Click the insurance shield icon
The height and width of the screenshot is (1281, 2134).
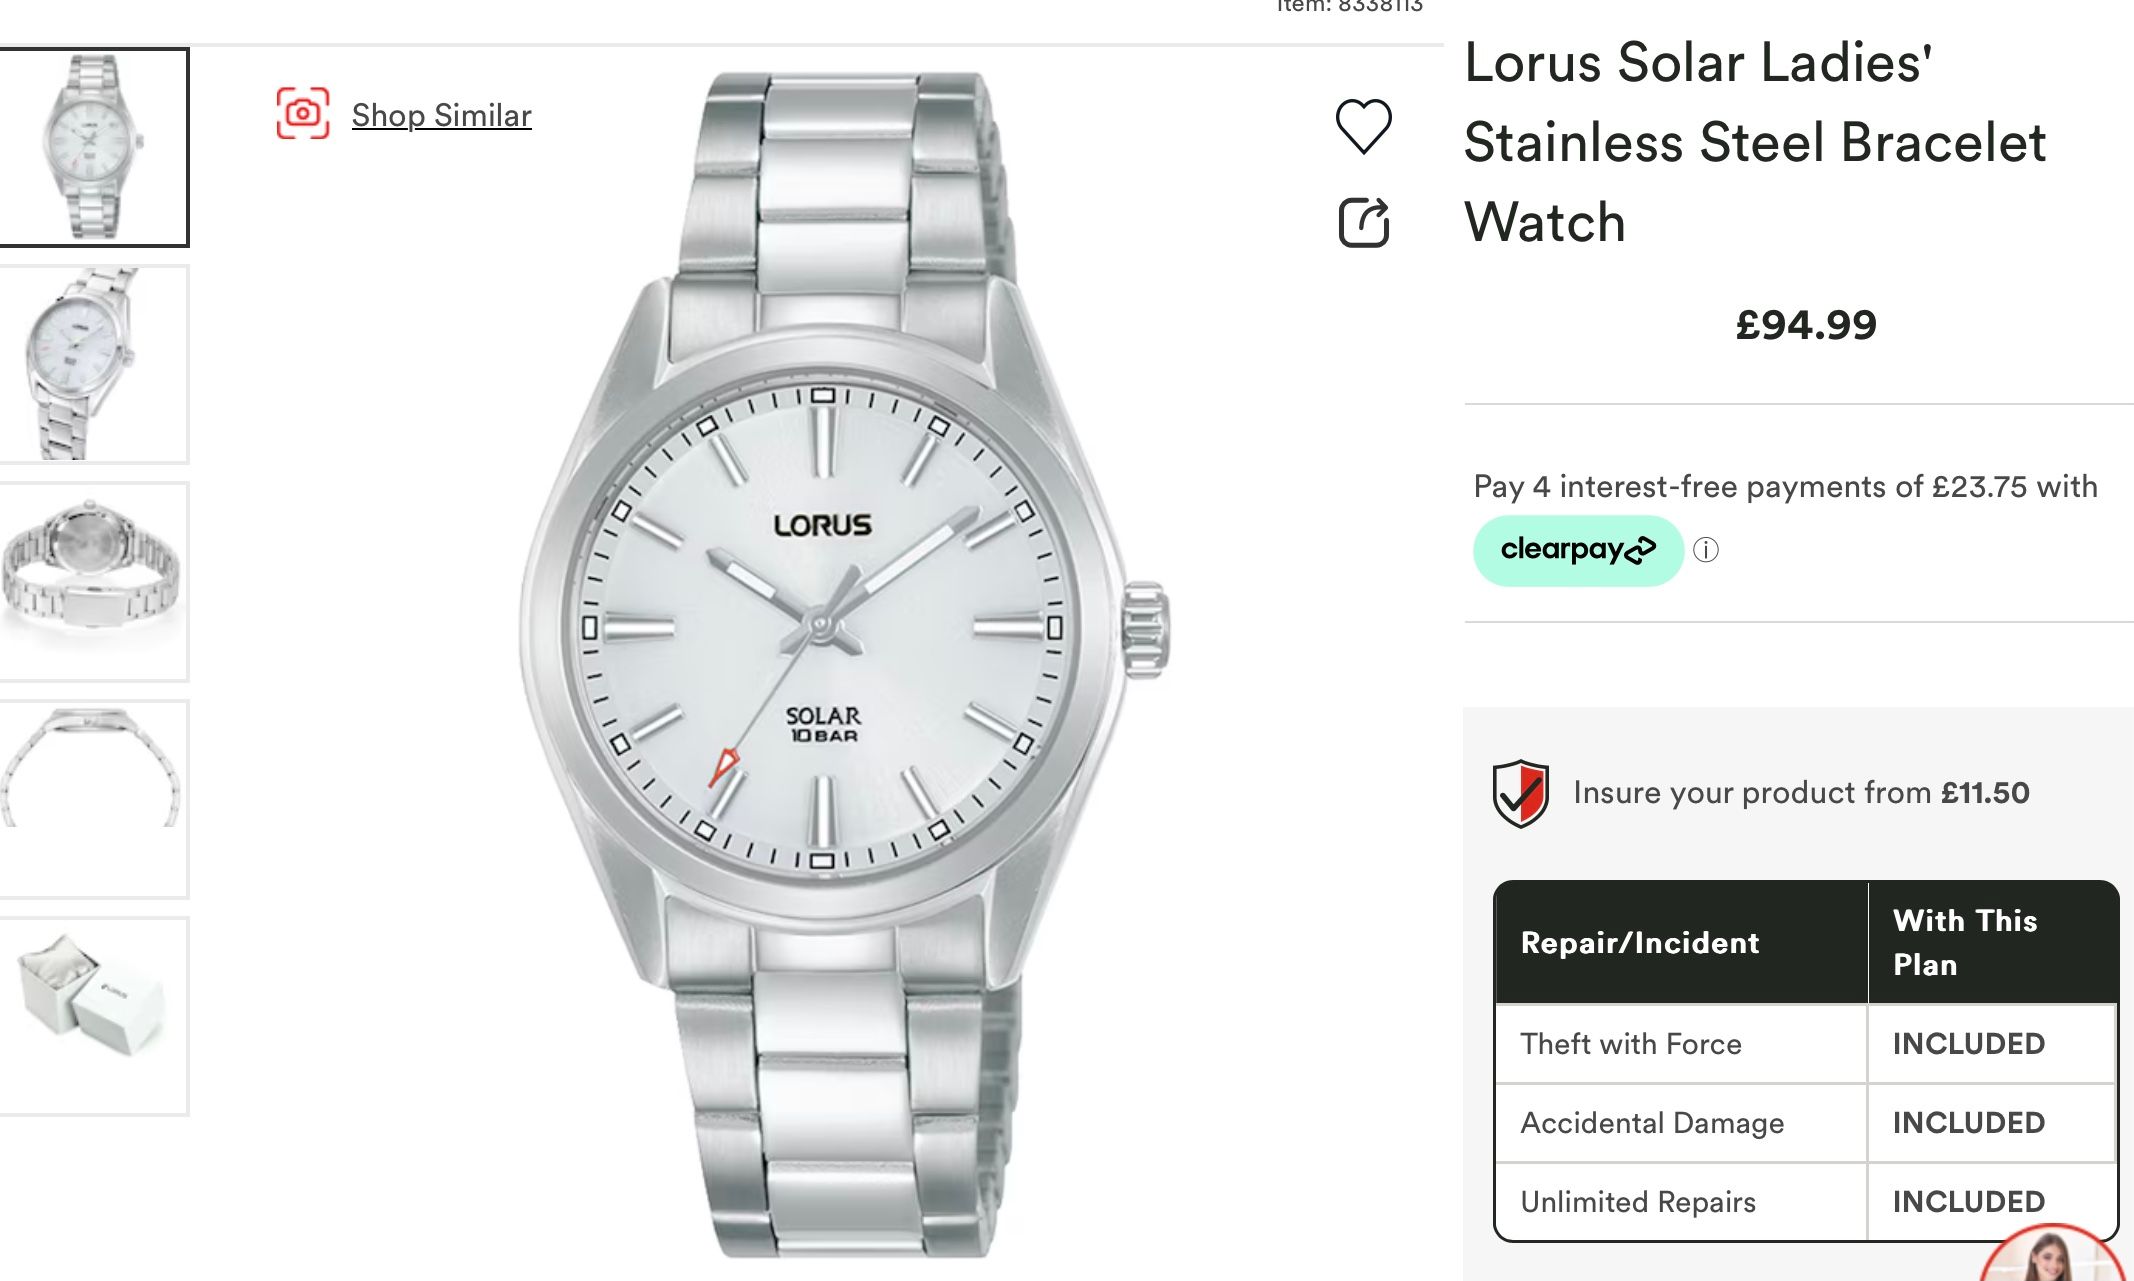1520,793
